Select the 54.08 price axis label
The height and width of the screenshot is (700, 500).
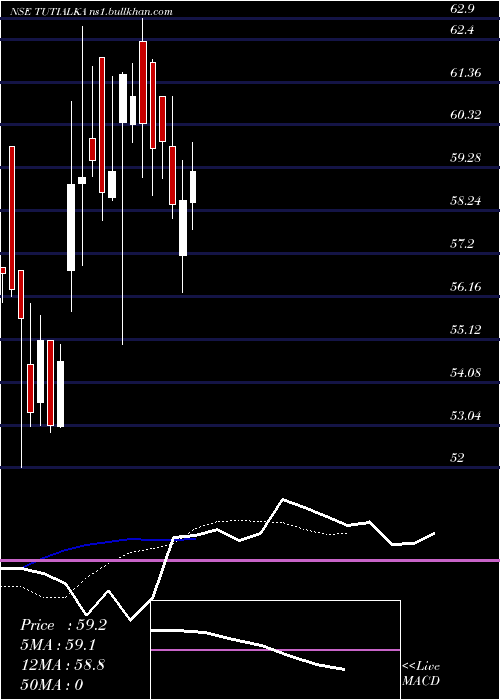[x=466, y=373]
